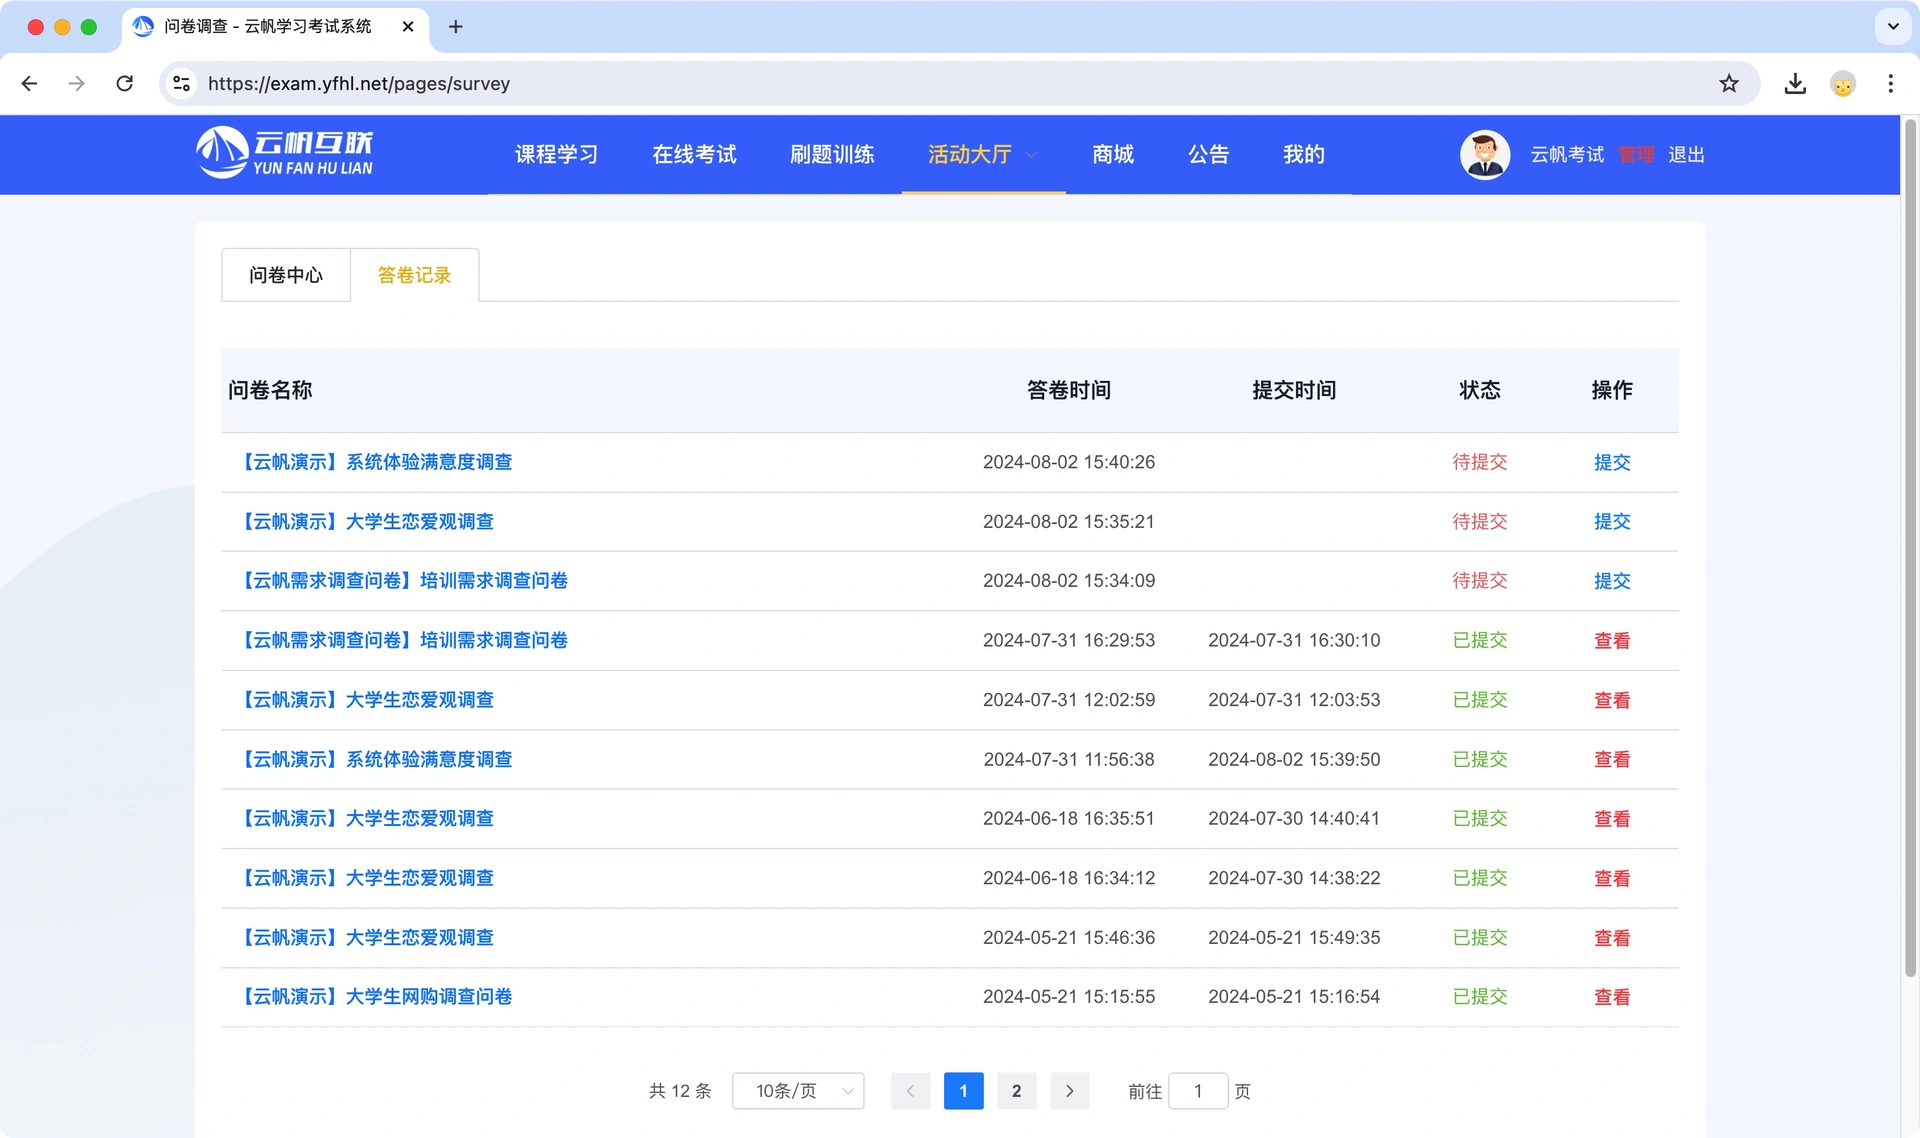Open site information icon in address bar
Viewport: 1920px width, 1138px height.
182,84
